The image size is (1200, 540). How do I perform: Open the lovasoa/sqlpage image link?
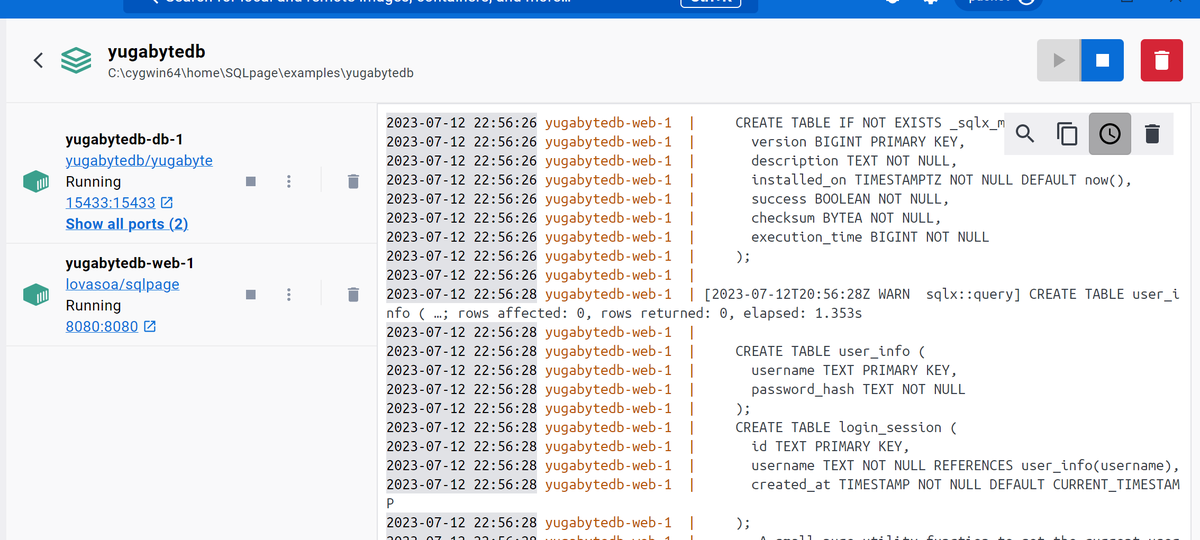(x=122, y=284)
